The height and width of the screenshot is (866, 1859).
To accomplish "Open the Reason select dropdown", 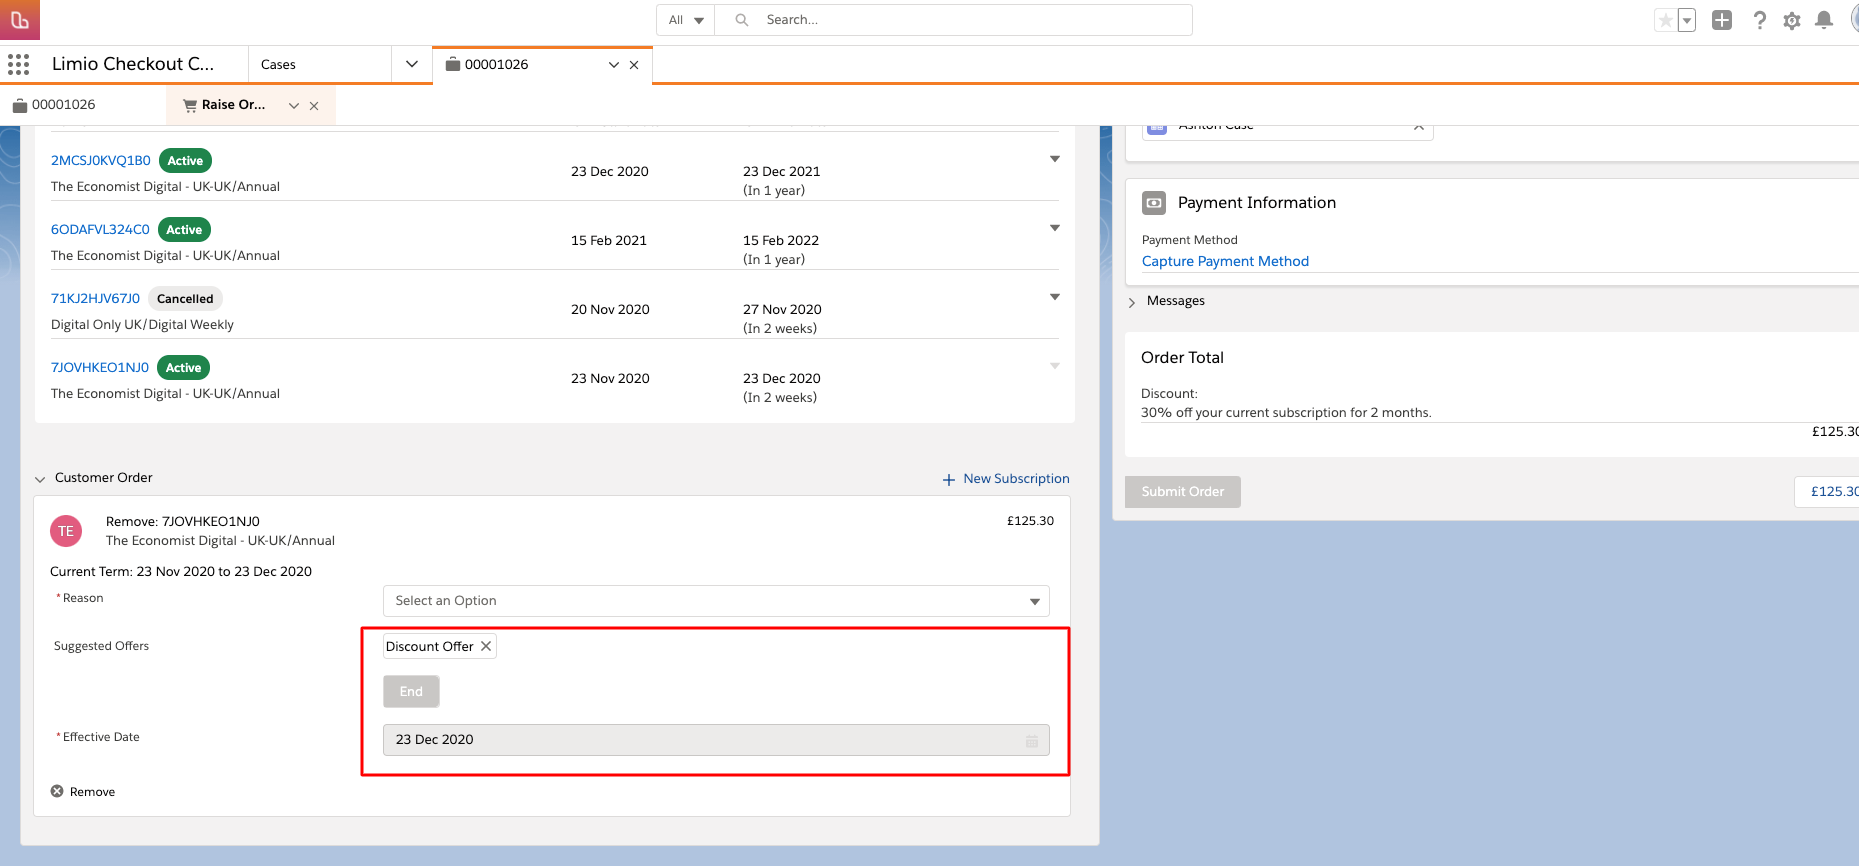I will pyautogui.click(x=716, y=601).
